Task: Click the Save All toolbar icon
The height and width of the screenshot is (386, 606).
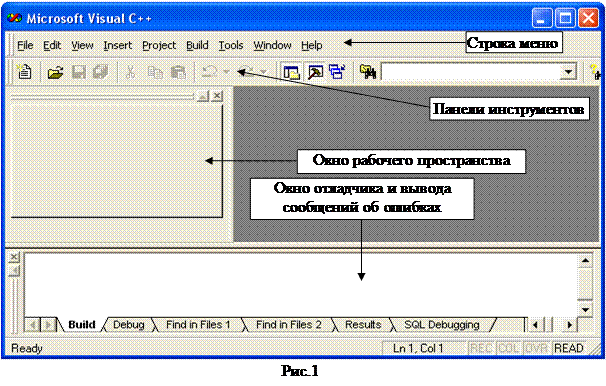Action: pyautogui.click(x=101, y=72)
